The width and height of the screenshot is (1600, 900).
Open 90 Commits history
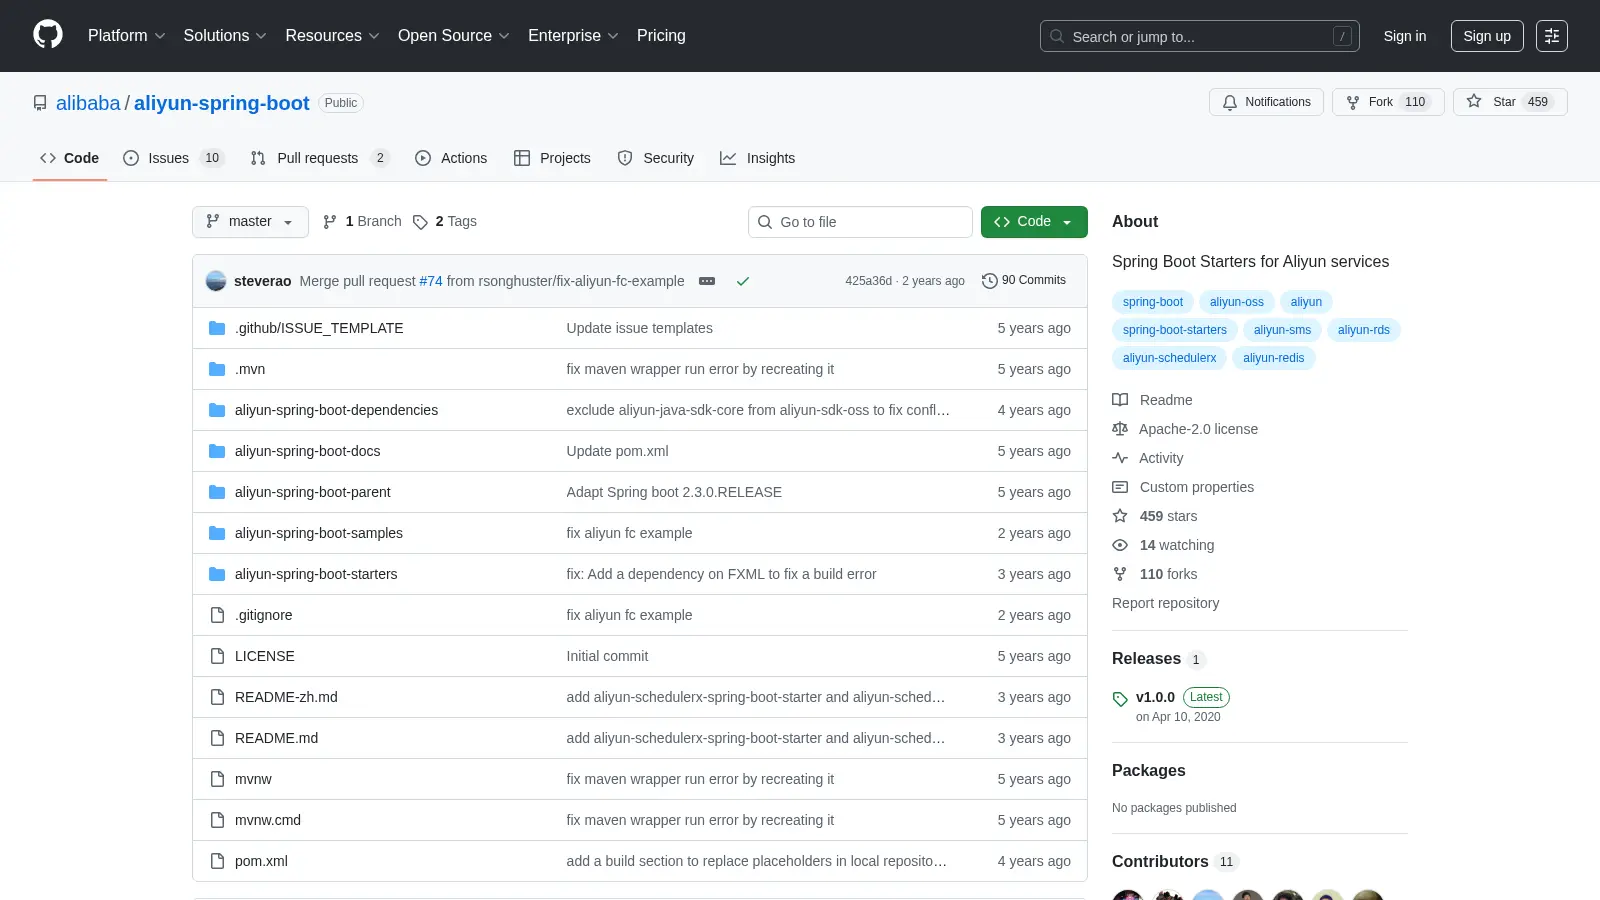pos(1024,280)
